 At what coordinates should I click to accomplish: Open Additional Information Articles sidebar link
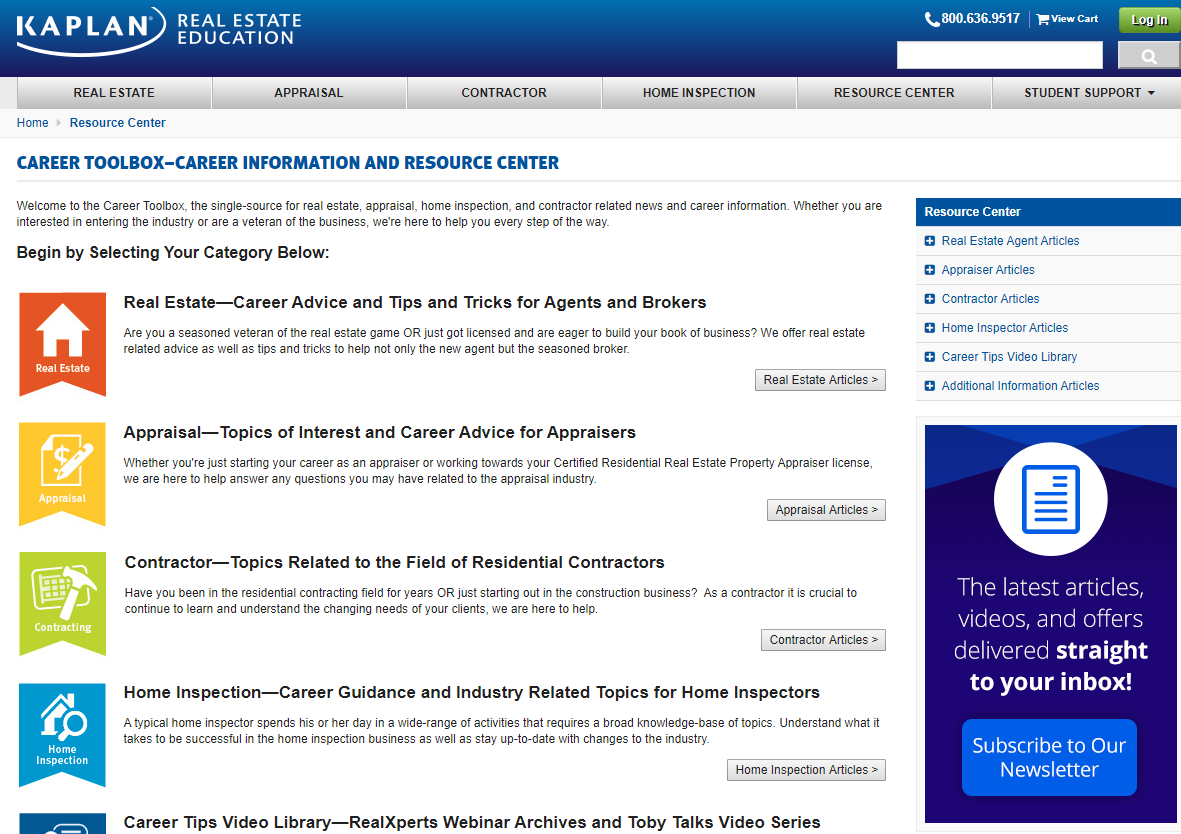coord(1020,386)
